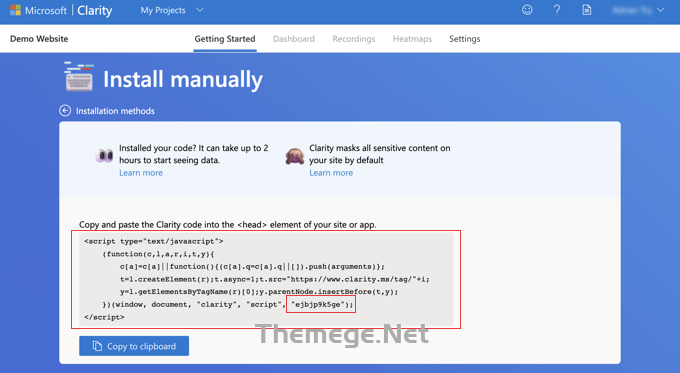Open the user account dropdown chevron
Image resolution: width=680 pixels, height=373 pixels.
pyautogui.click(x=660, y=10)
